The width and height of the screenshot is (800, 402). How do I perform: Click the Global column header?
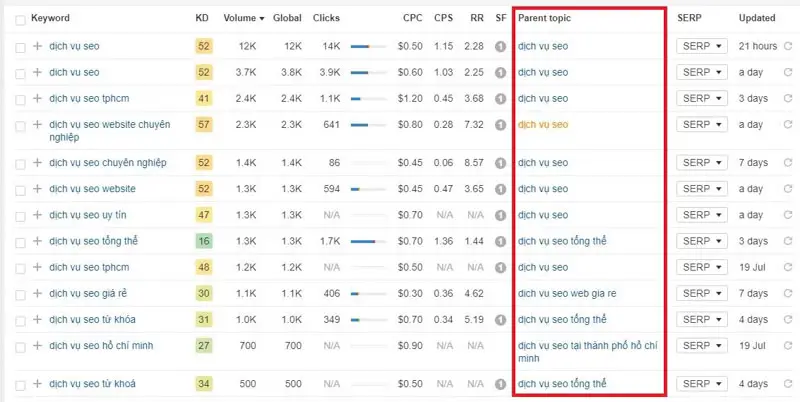[287, 18]
